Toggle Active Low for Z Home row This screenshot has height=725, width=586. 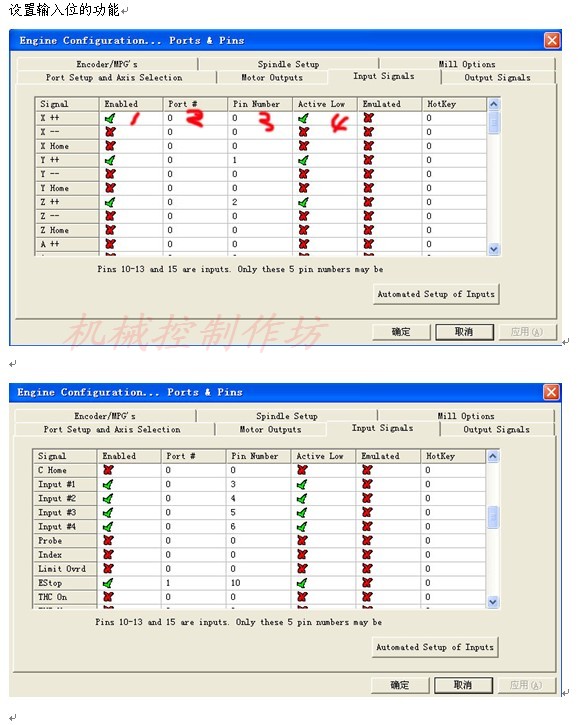(303, 230)
